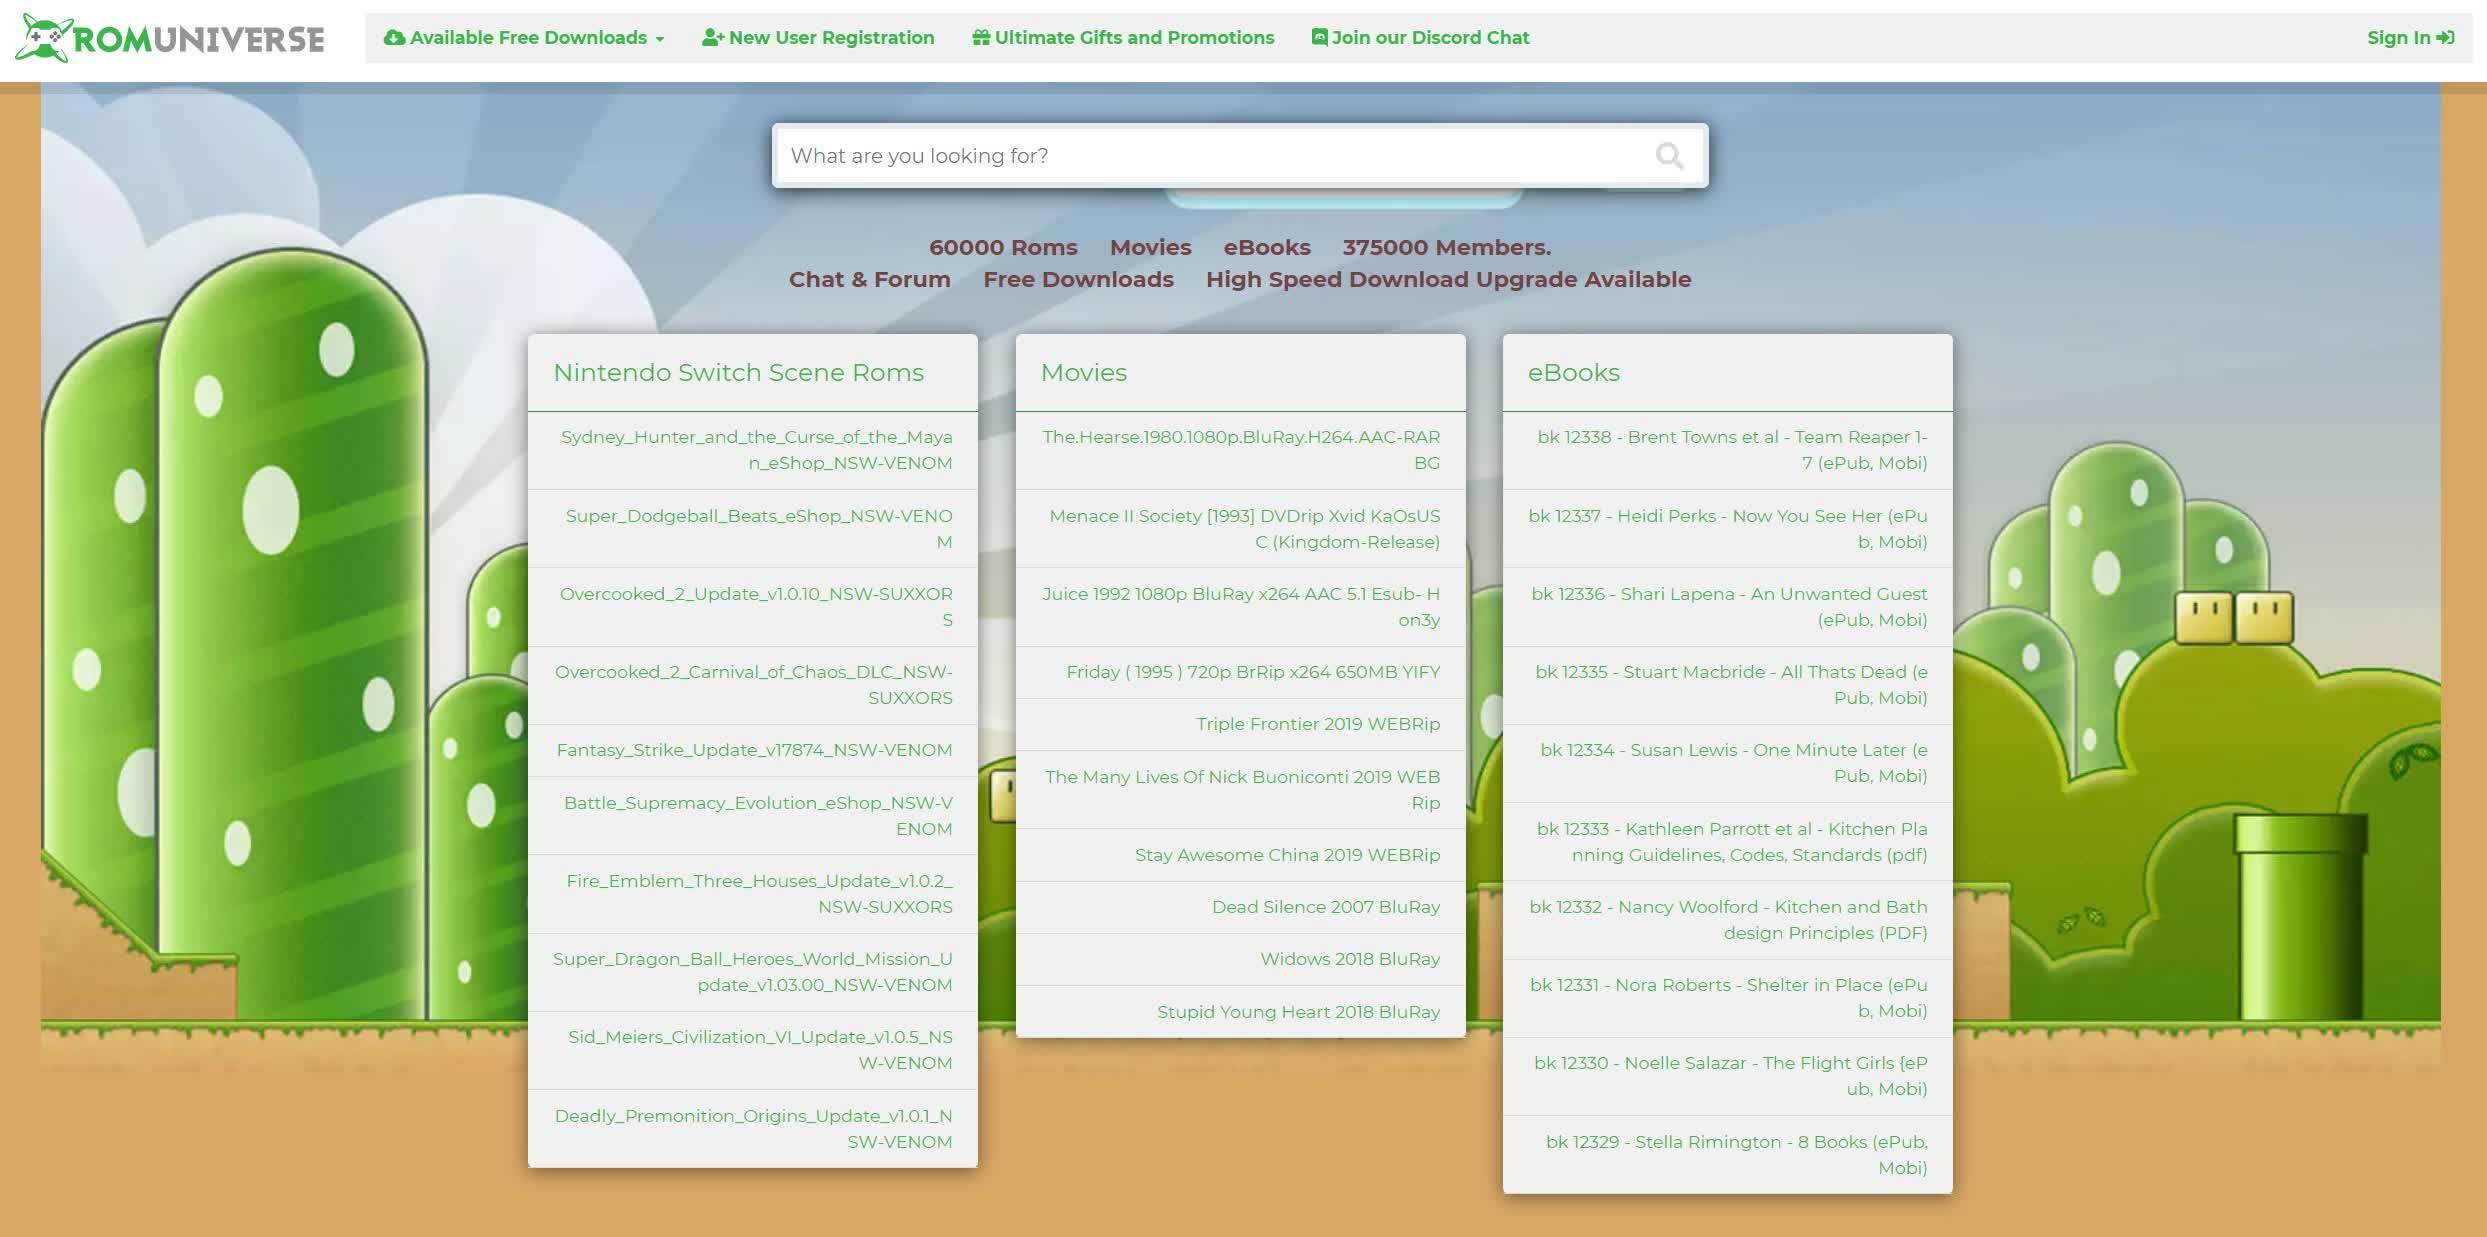2487x1237 pixels.
Task: Open Juice 1992 1080p BluRay movie
Action: 1241,607
